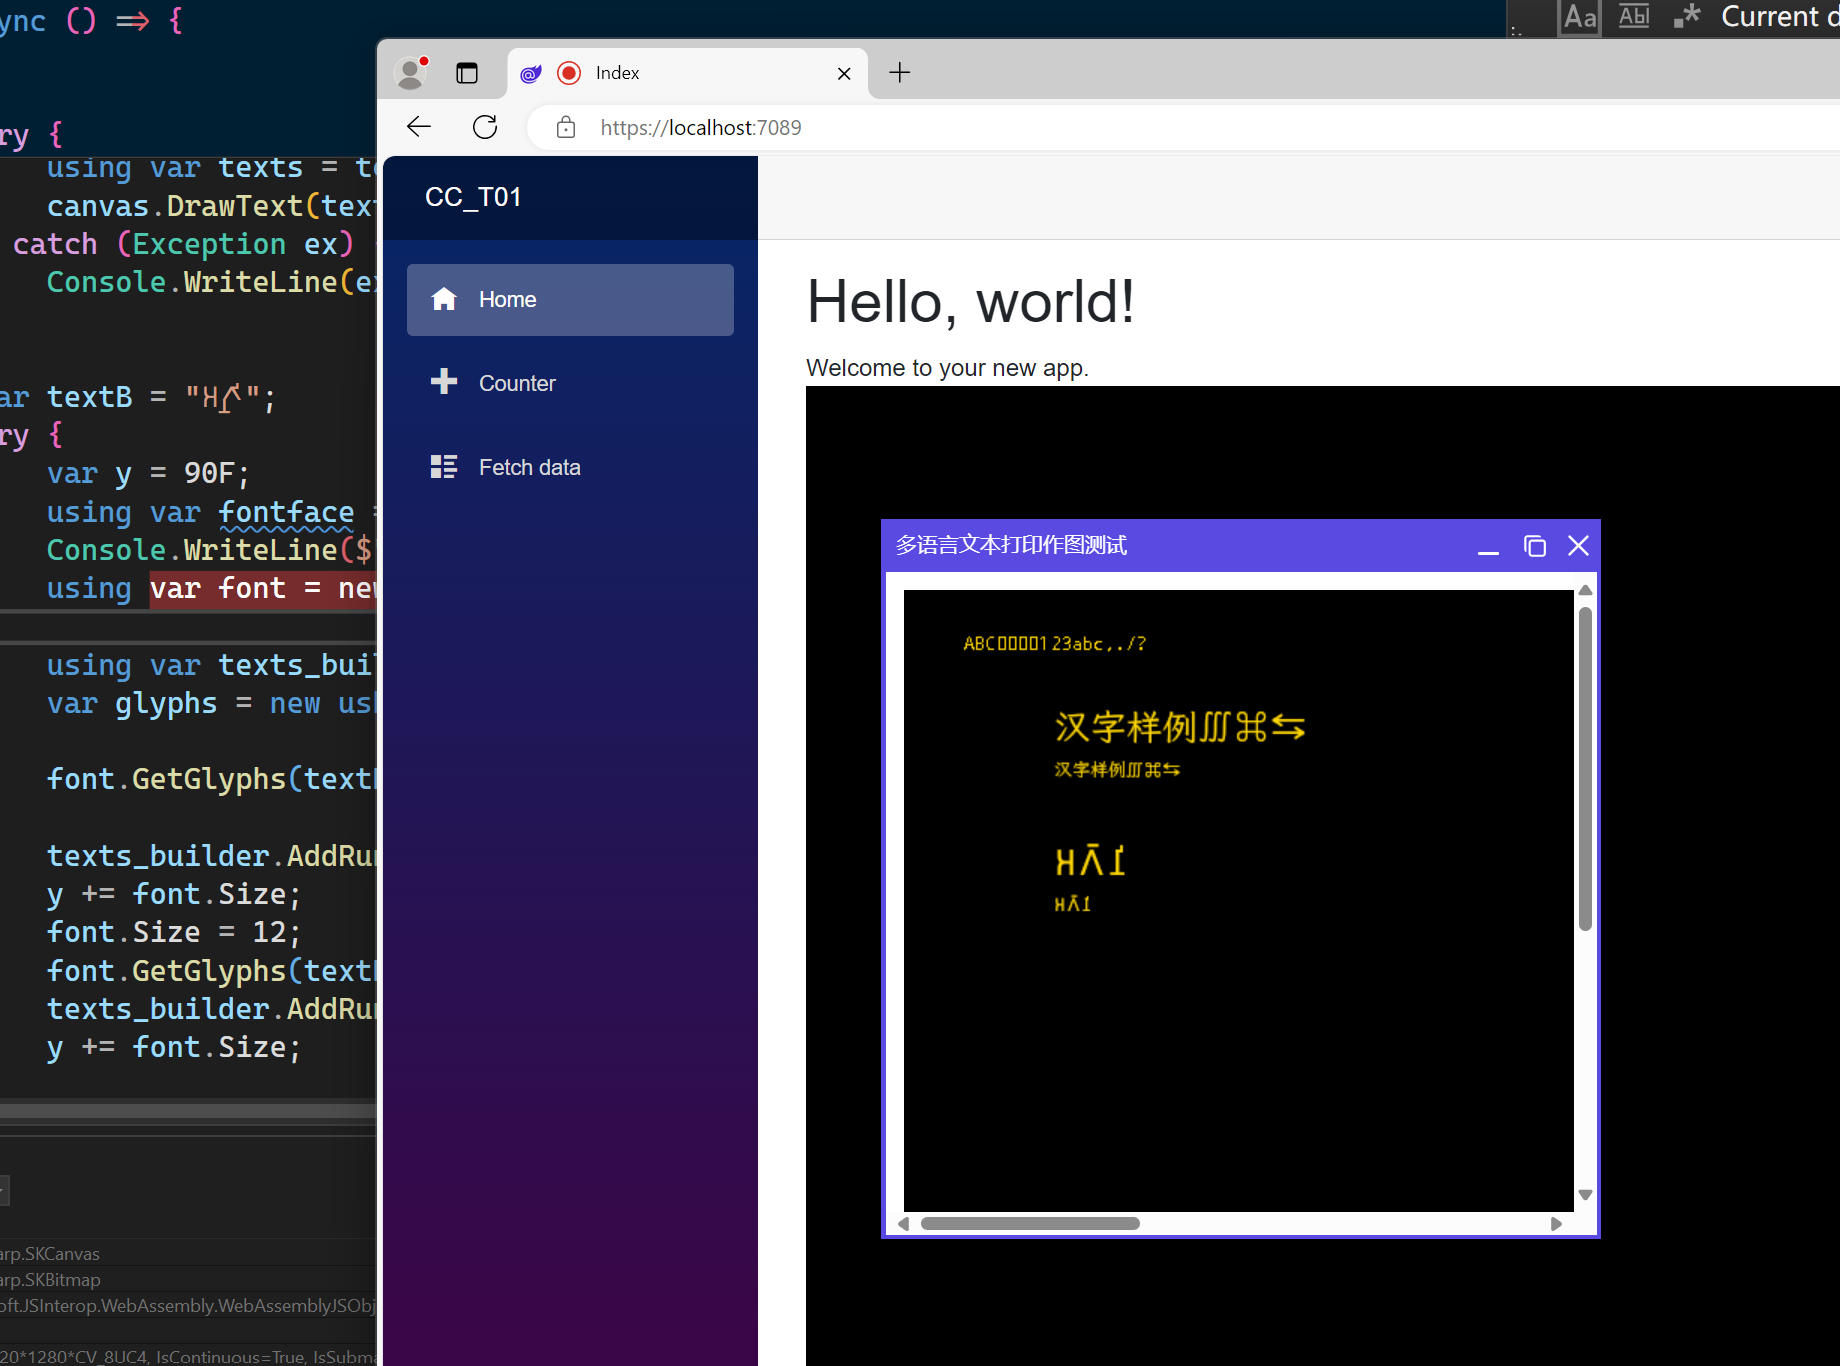Refresh the localhost page
The height and width of the screenshot is (1366, 1840).
[485, 127]
